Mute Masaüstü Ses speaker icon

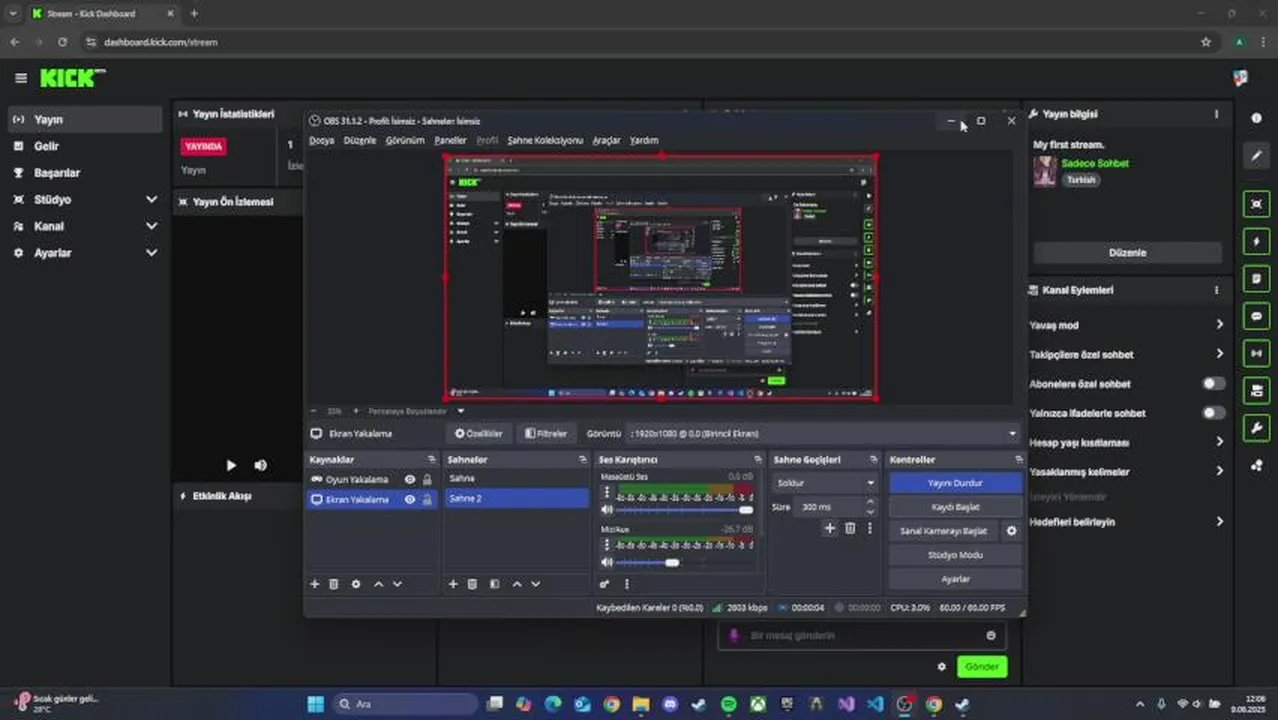[x=606, y=510]
